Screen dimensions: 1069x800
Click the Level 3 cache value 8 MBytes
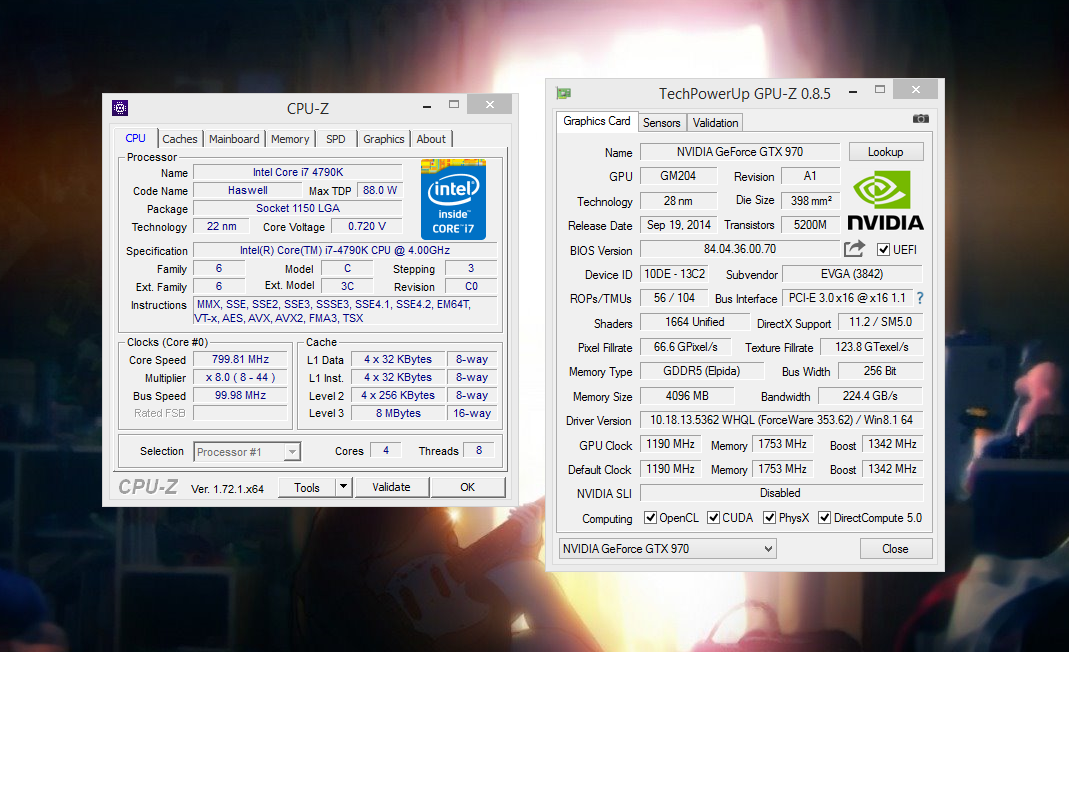pyautogui.click(x=398, y=413)
